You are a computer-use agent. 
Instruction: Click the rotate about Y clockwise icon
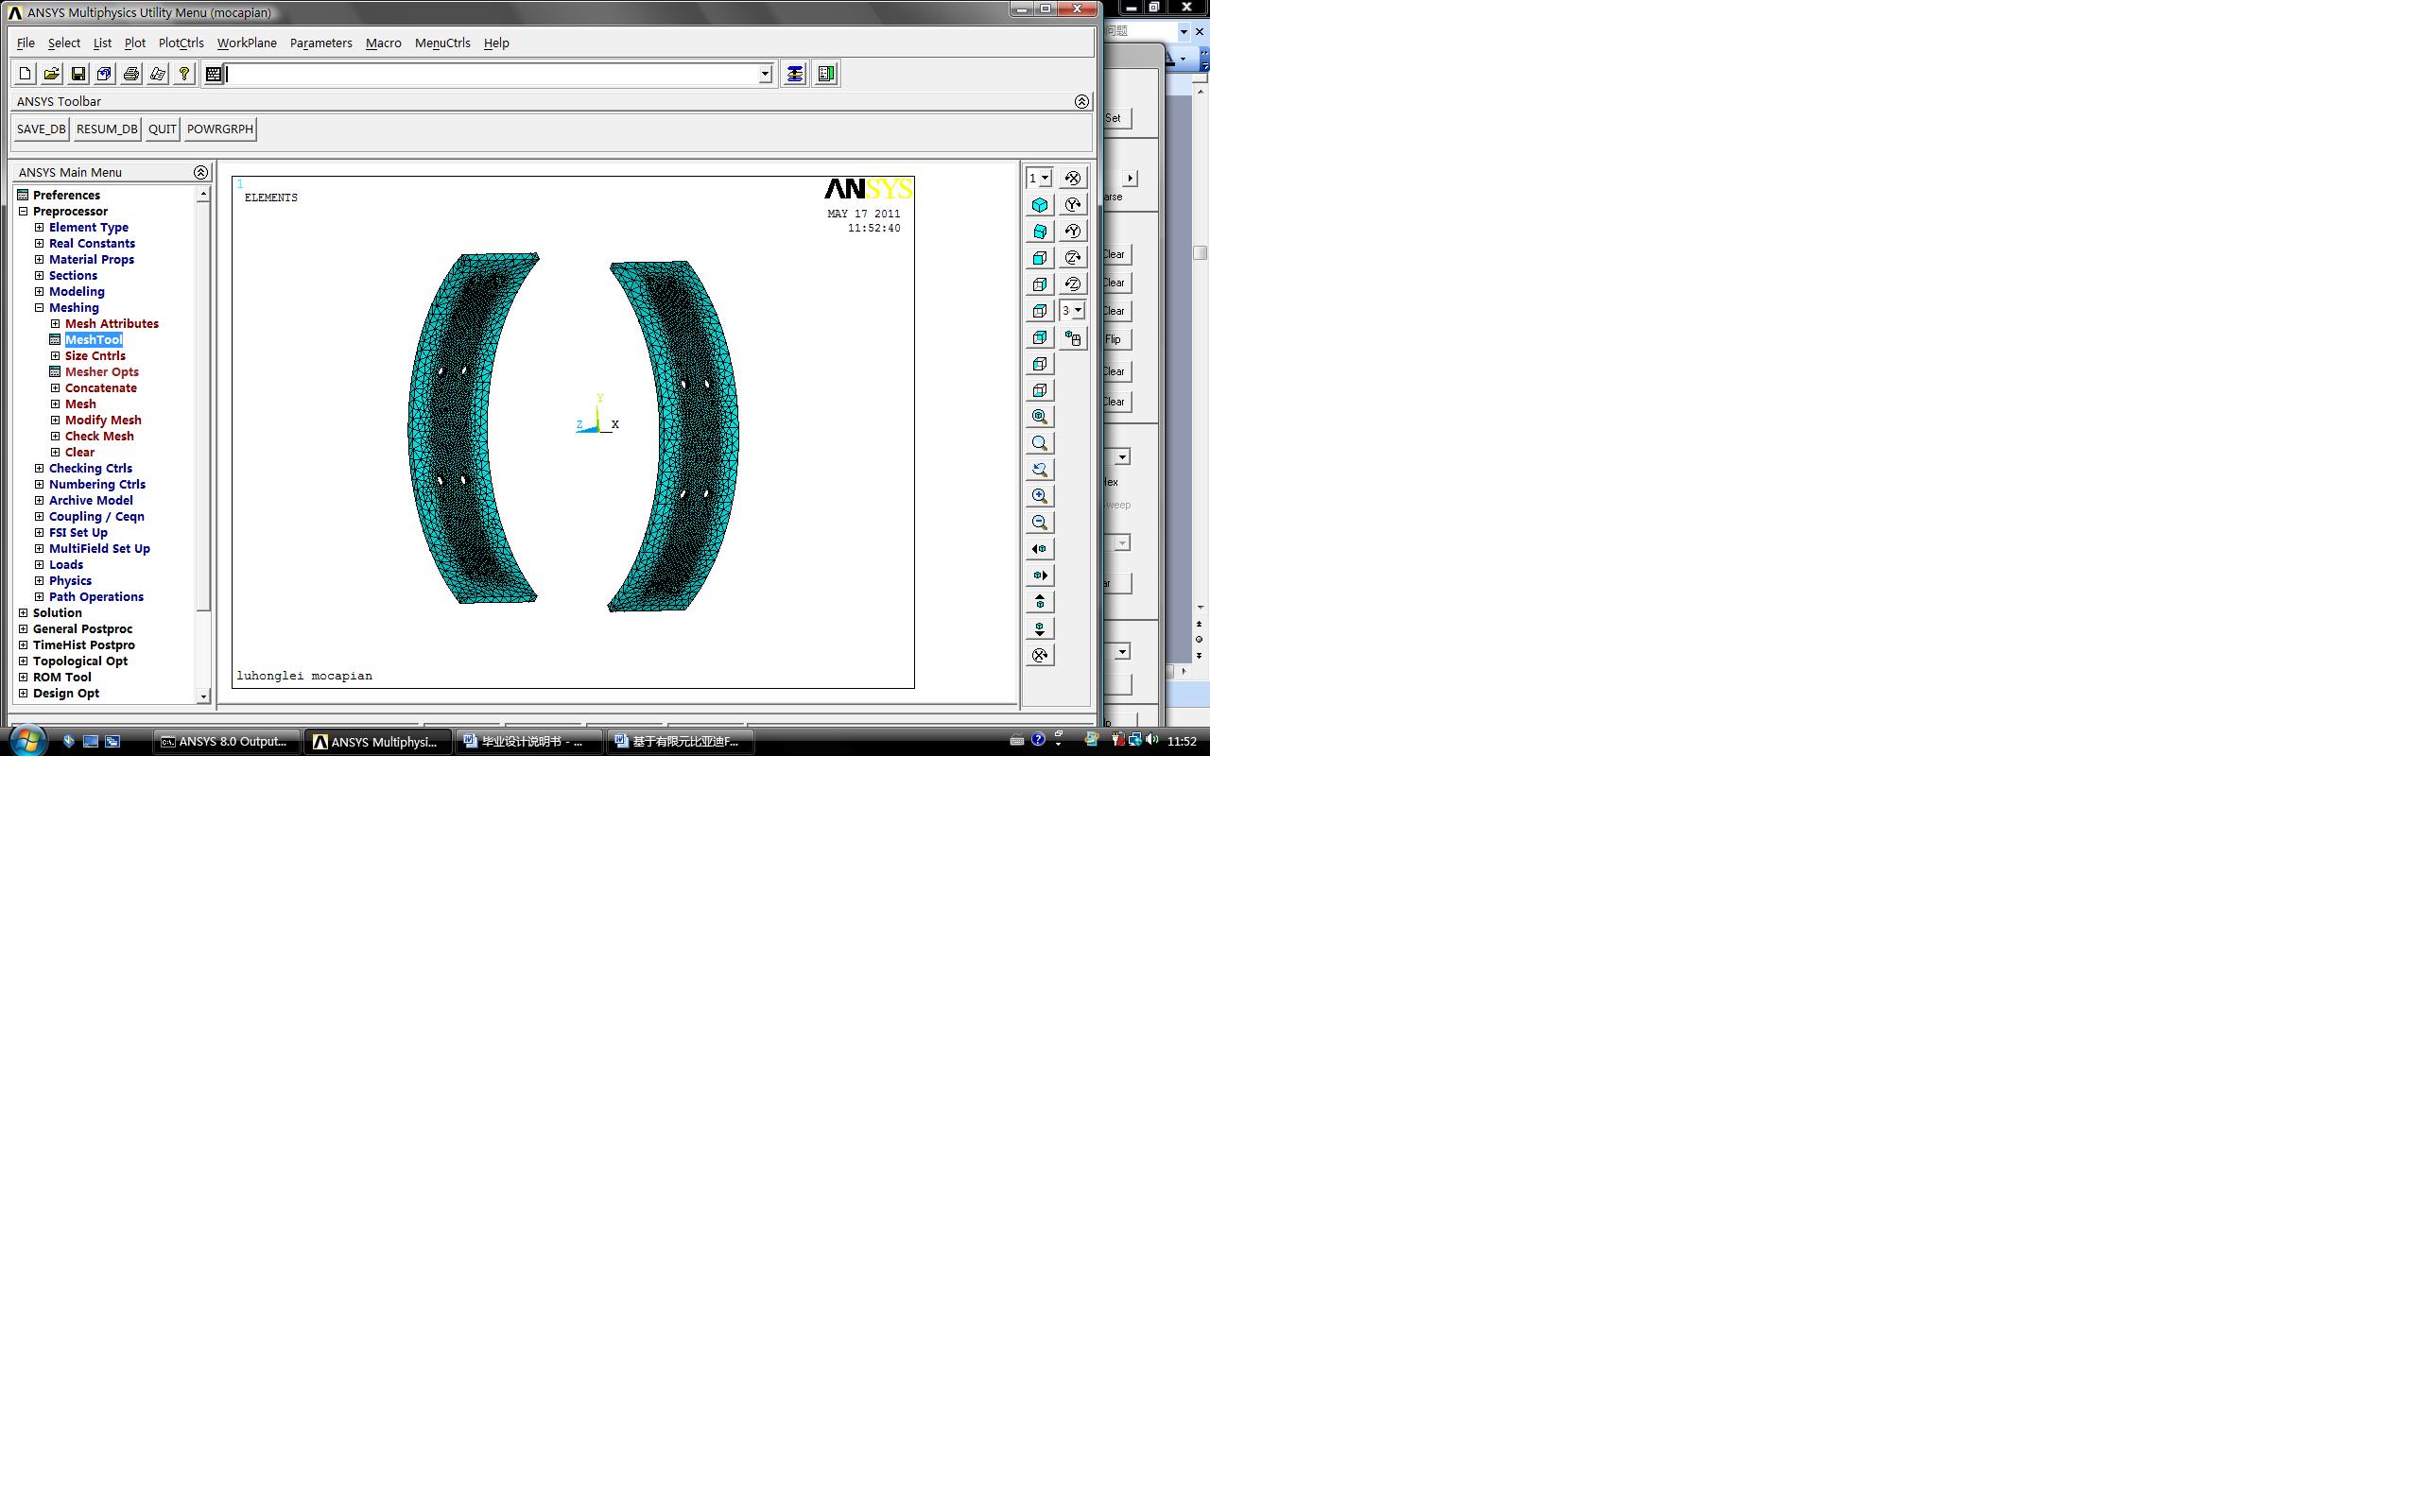pyautogui.click(x=1072, y=205)
